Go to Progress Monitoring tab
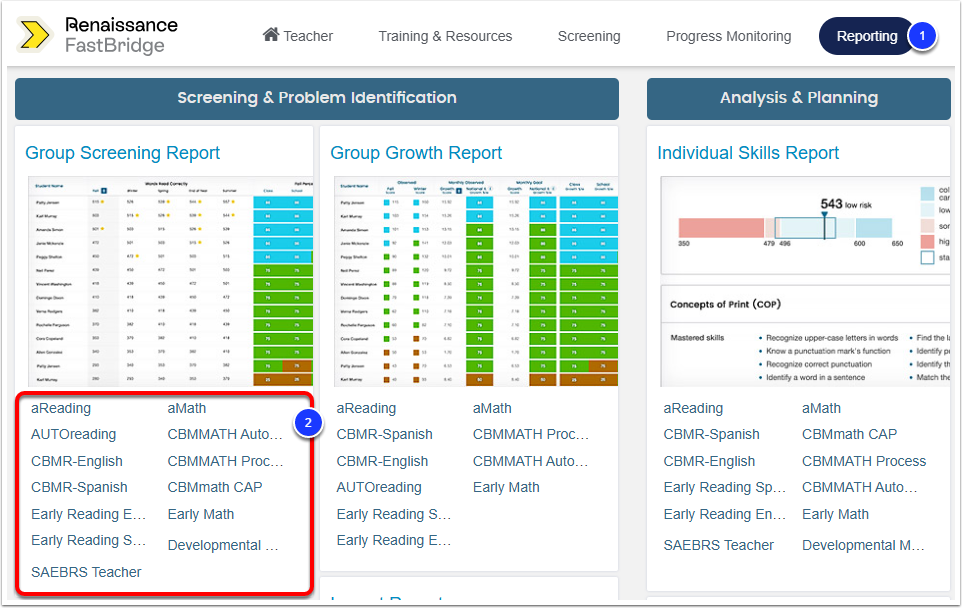This screenshot has width=962, height=608. [x=728, y=36]
